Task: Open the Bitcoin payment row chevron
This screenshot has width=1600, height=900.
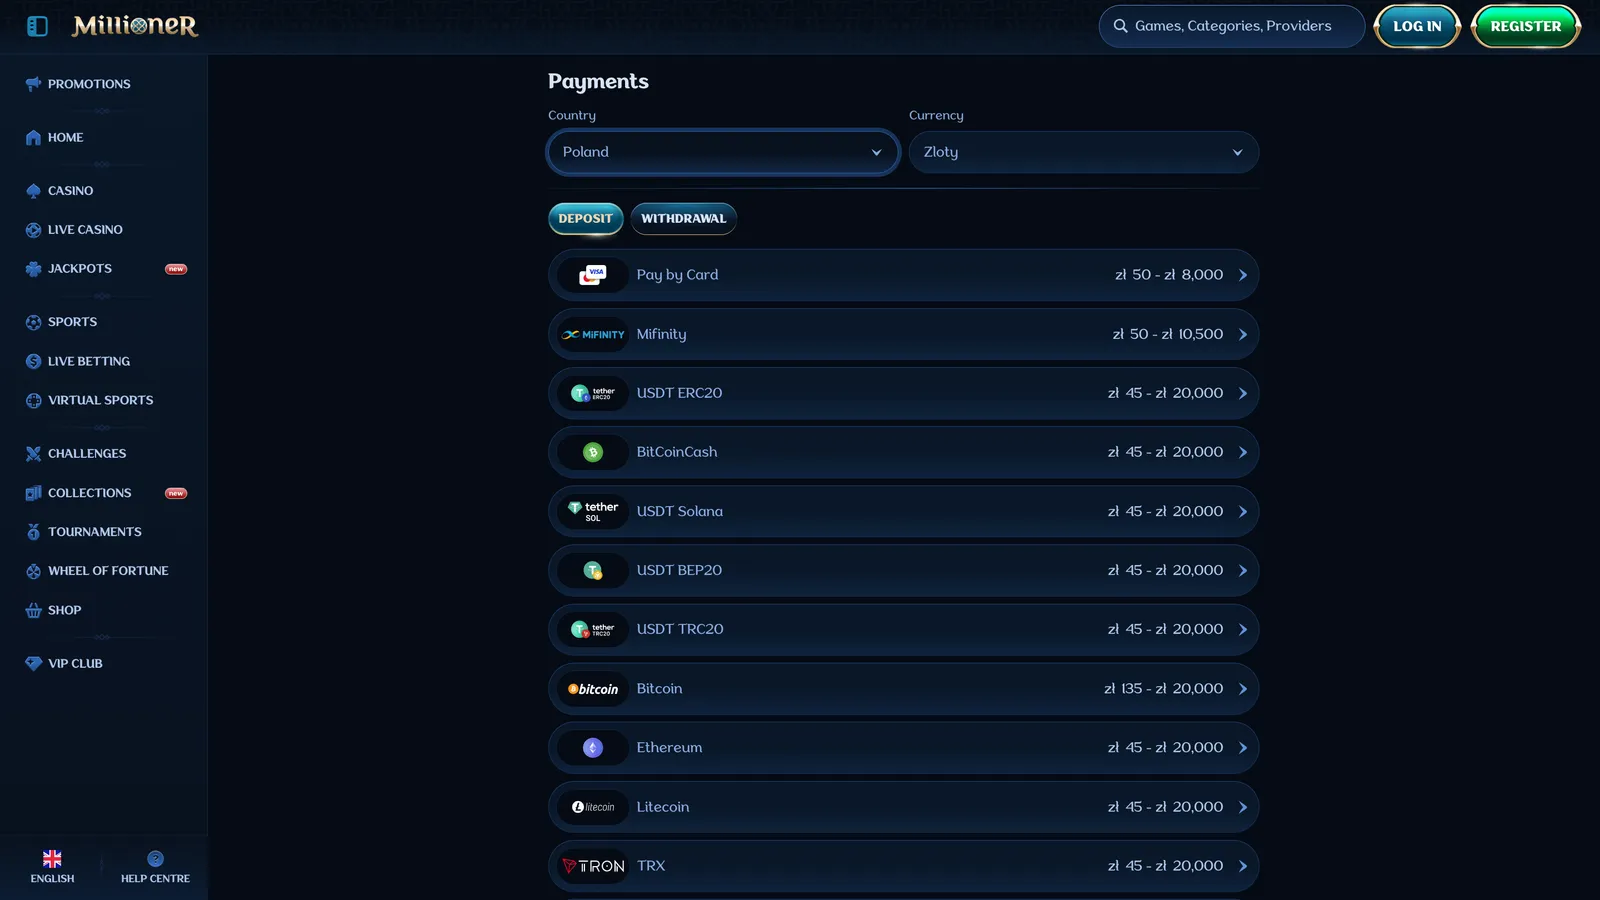Action: coord(1243,689)
